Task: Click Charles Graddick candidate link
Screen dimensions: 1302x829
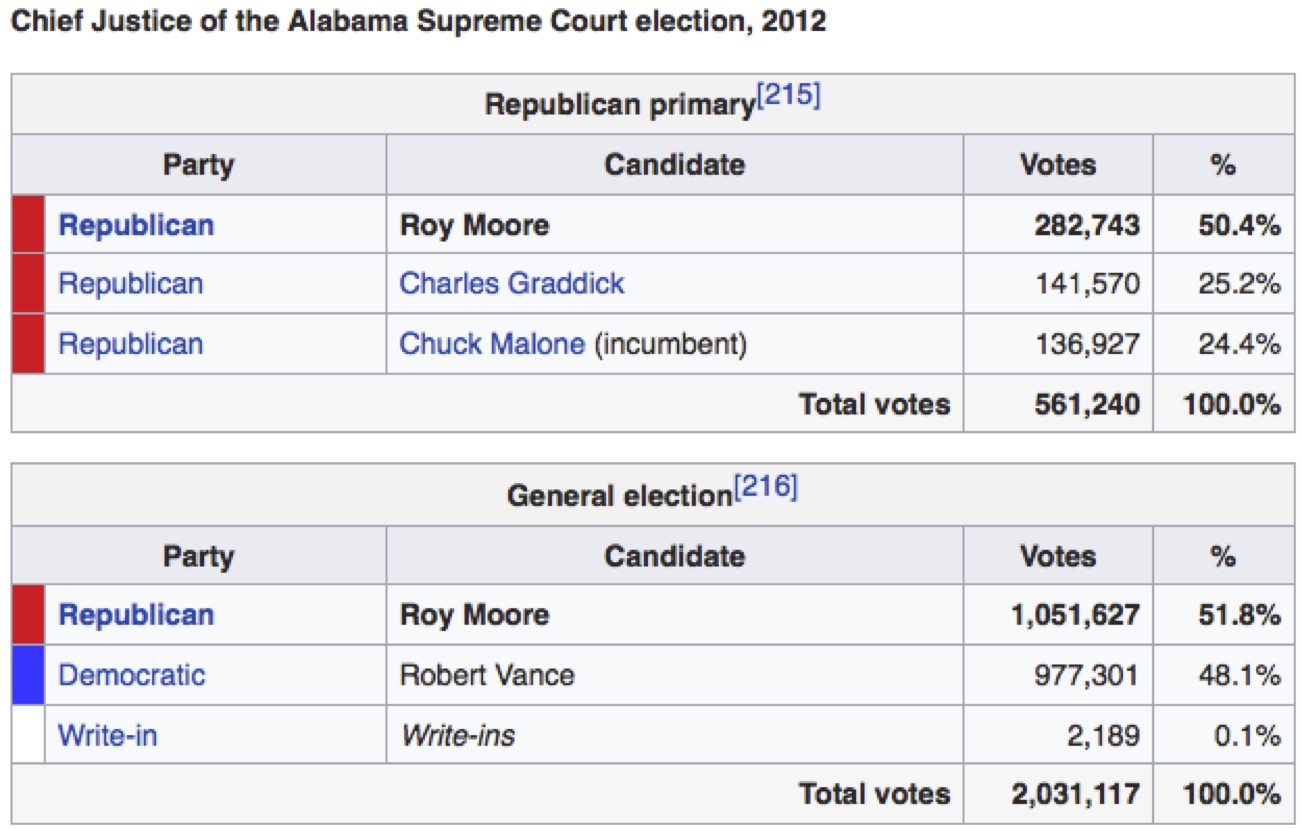Action: pyautogui.click(x=511, y=284)
